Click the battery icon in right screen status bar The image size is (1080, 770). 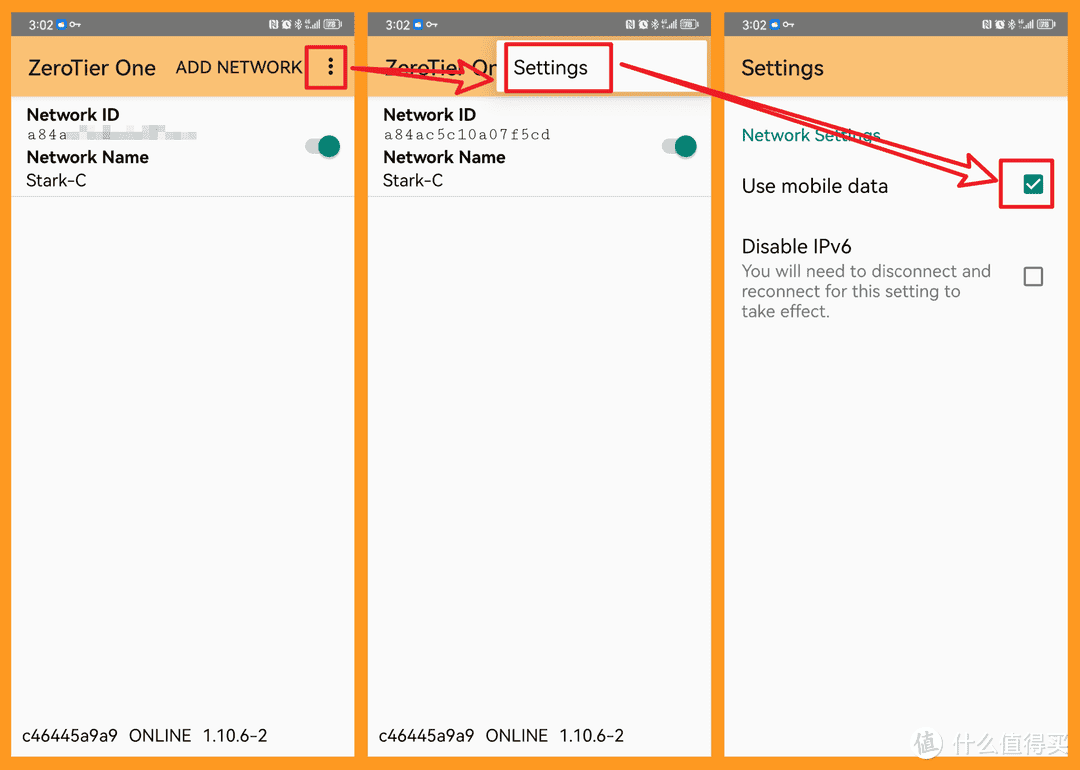coord(1046,25)
